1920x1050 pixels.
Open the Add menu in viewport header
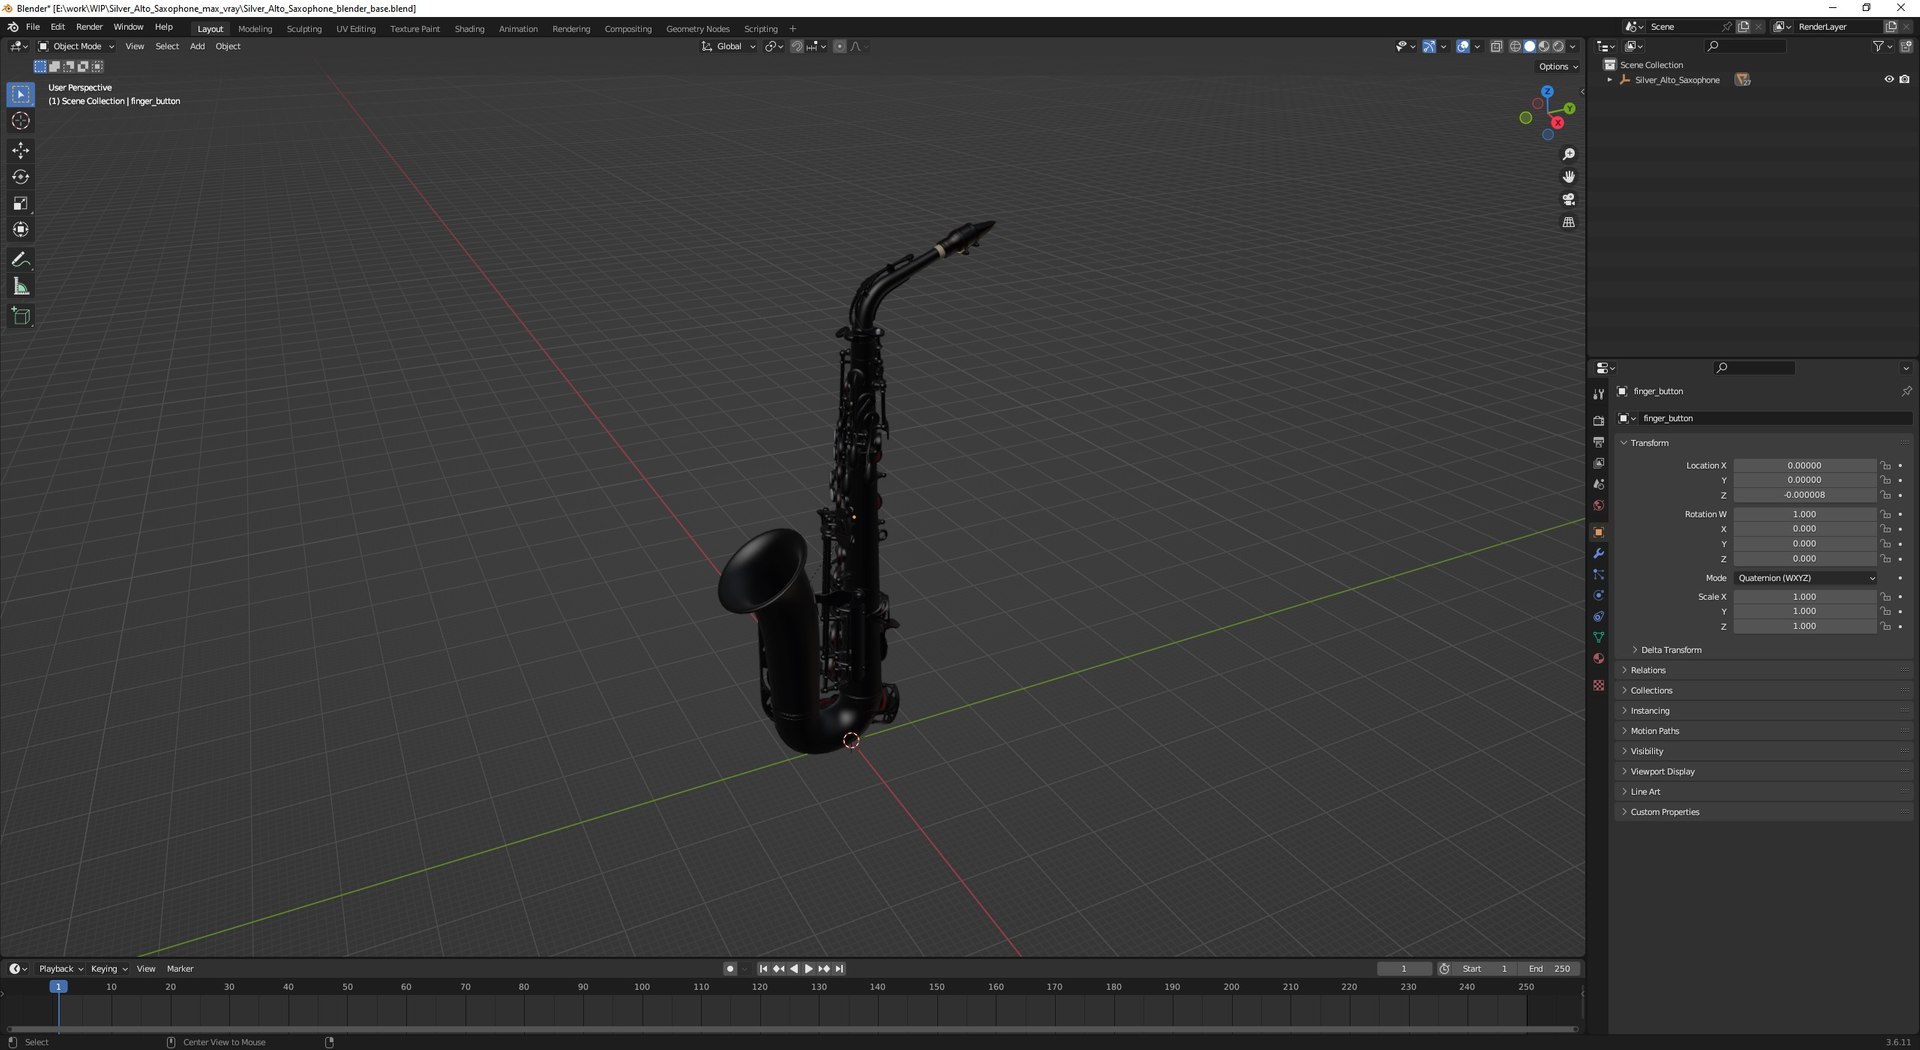point(197,46)
